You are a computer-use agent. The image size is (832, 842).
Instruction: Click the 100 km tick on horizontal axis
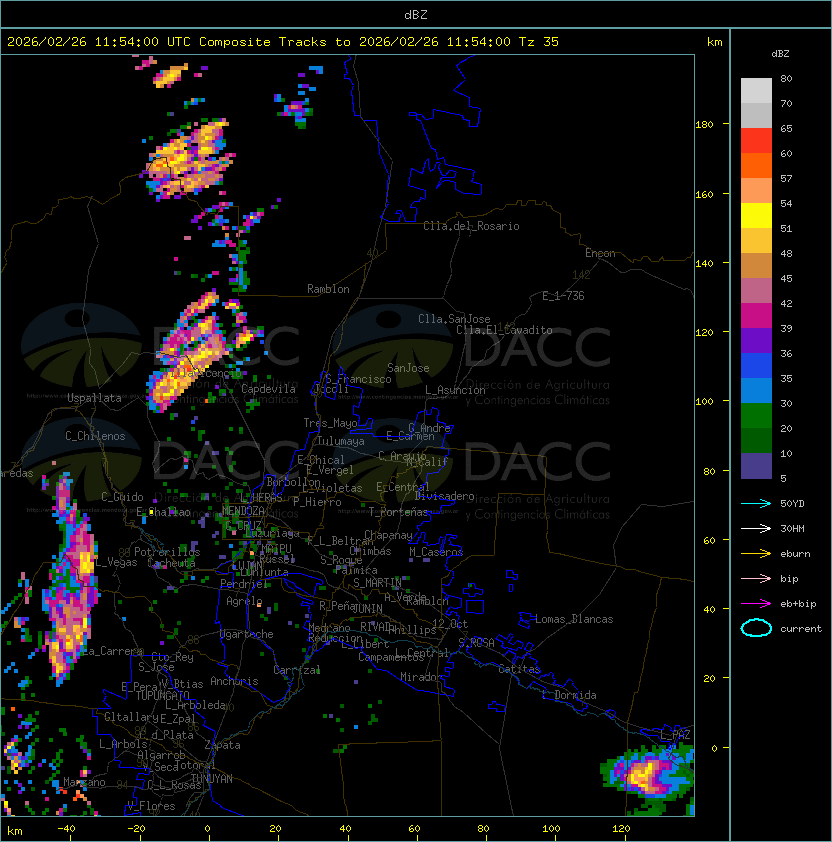[551, 829]
